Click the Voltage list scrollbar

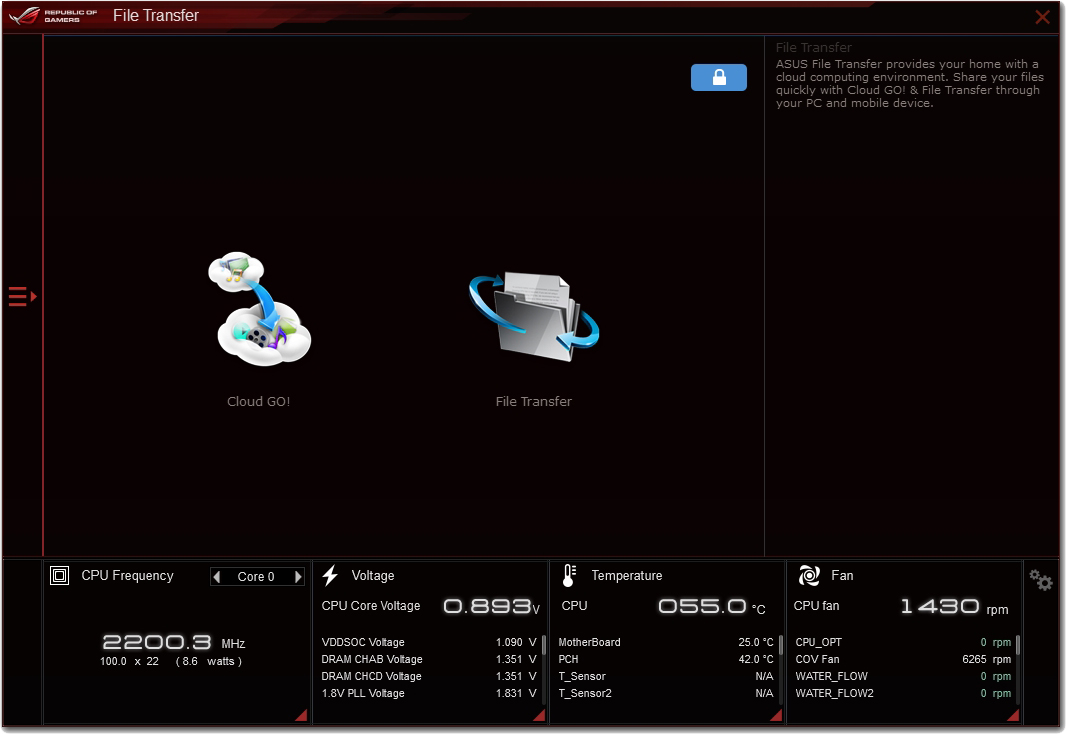coord(544,645)
